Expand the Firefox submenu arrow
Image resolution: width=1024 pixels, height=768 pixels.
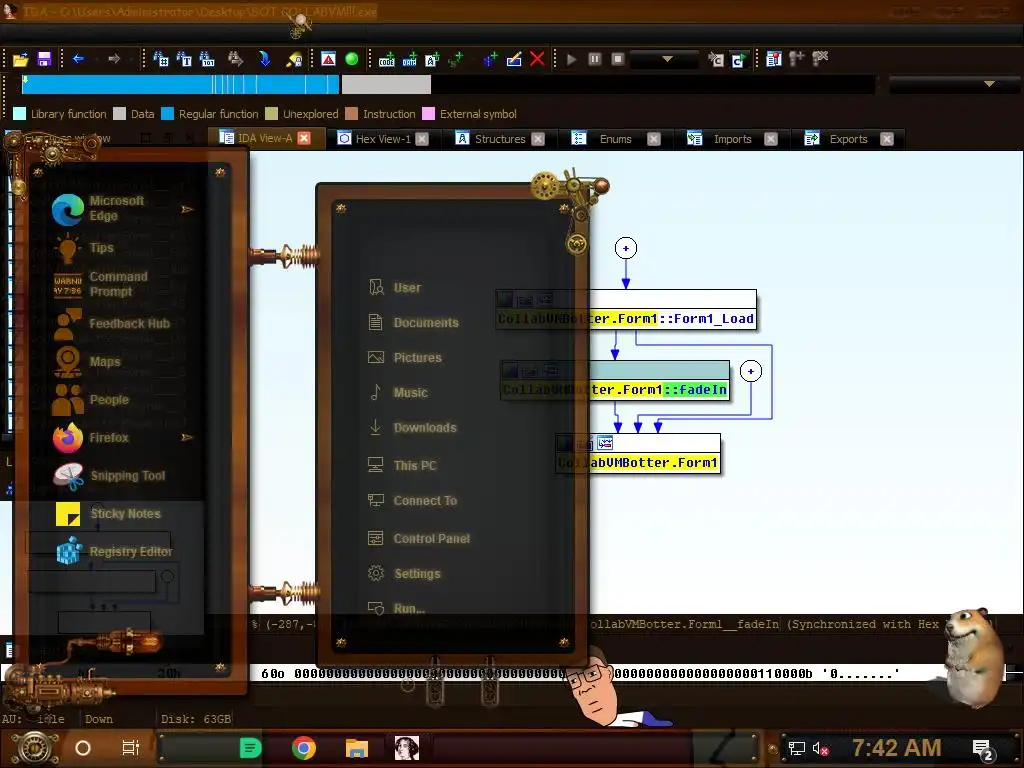[x=187, y=437]
